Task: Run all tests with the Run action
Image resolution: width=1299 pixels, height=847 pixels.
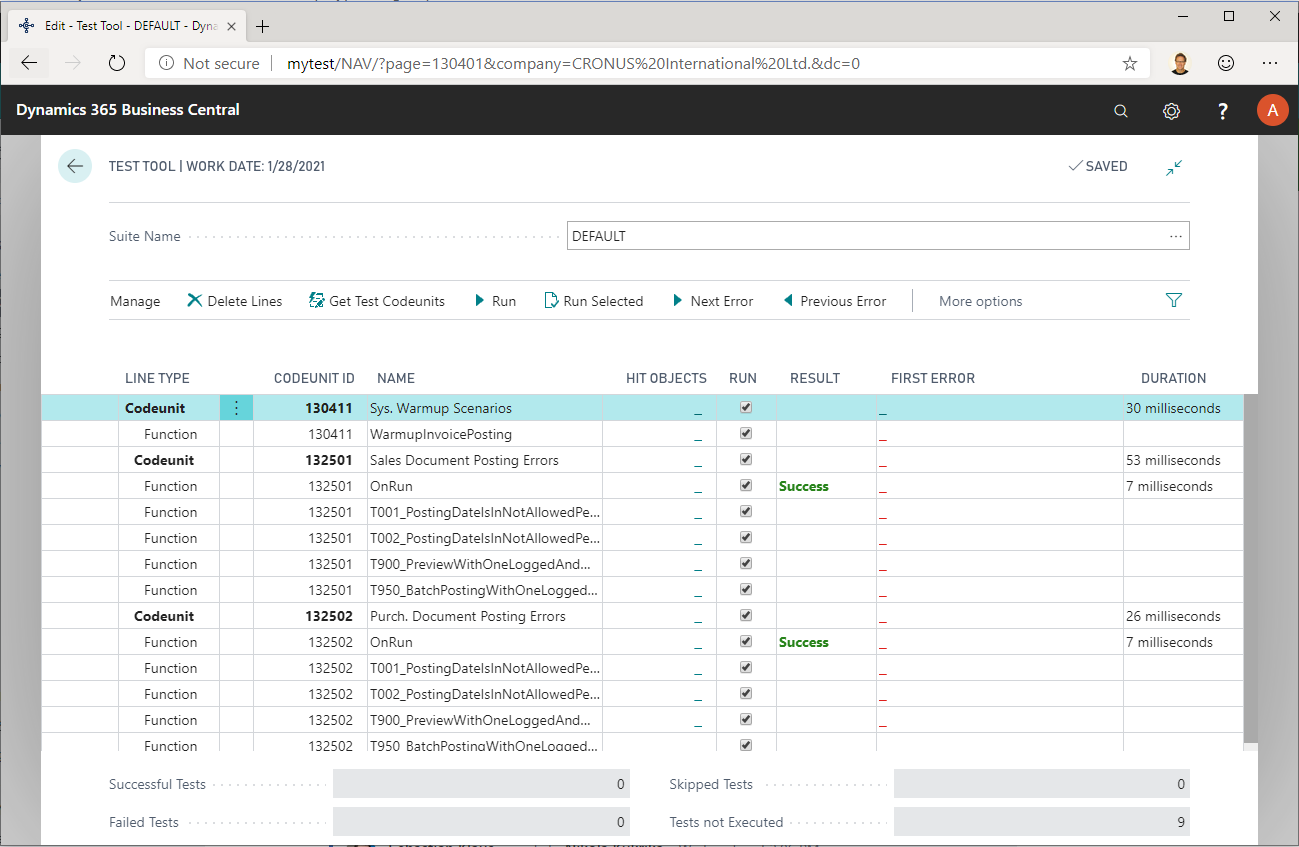Action: [x=495, y=301]
